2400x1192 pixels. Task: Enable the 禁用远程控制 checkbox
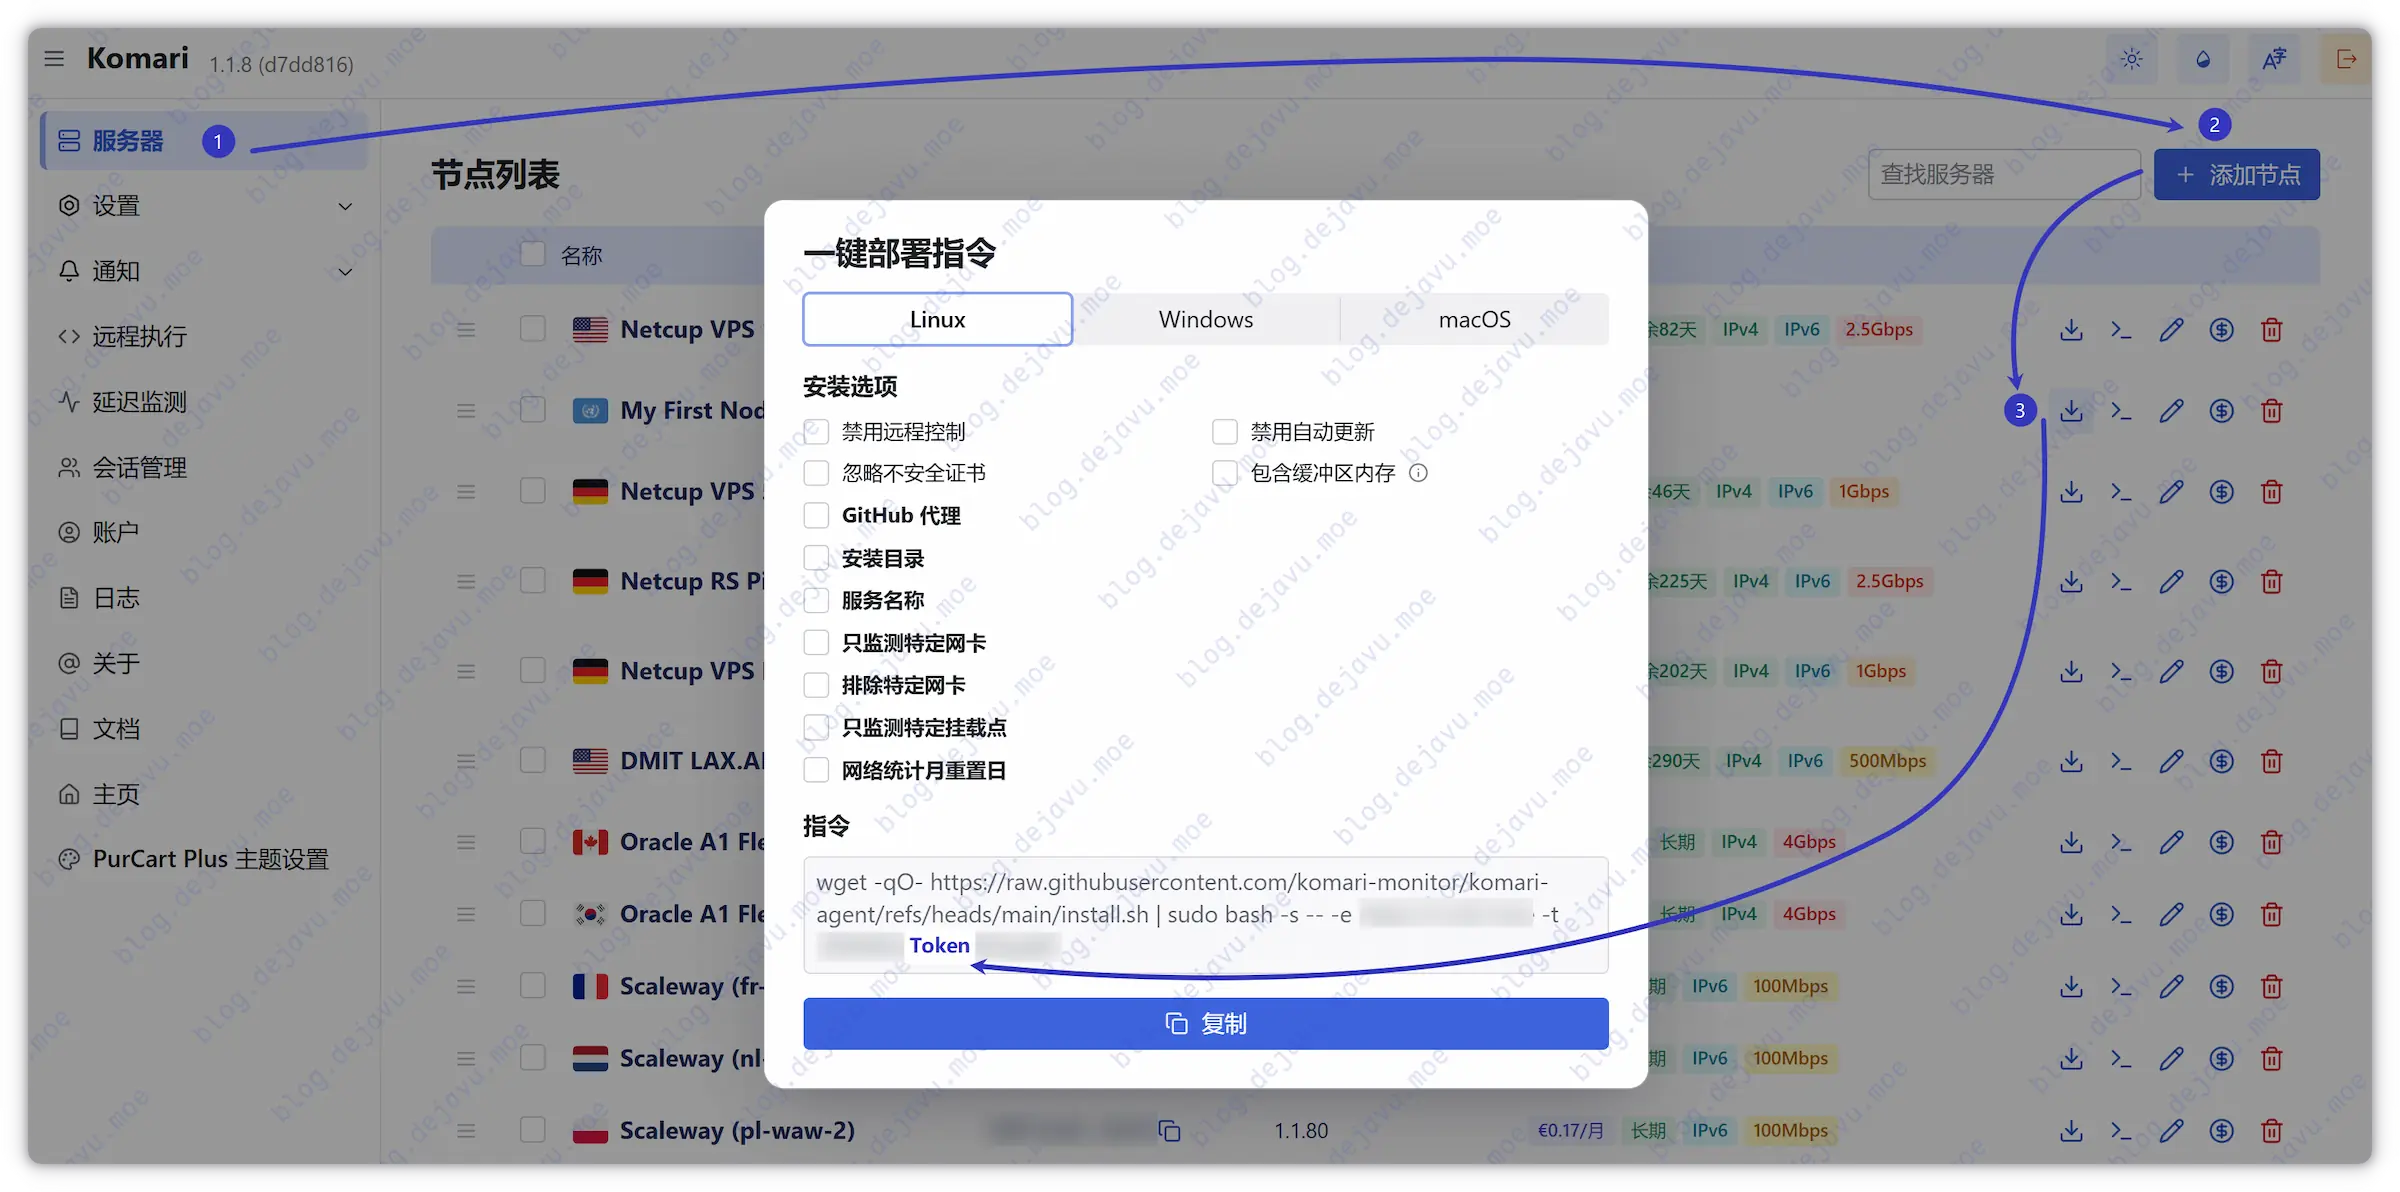tap(817, 432)
